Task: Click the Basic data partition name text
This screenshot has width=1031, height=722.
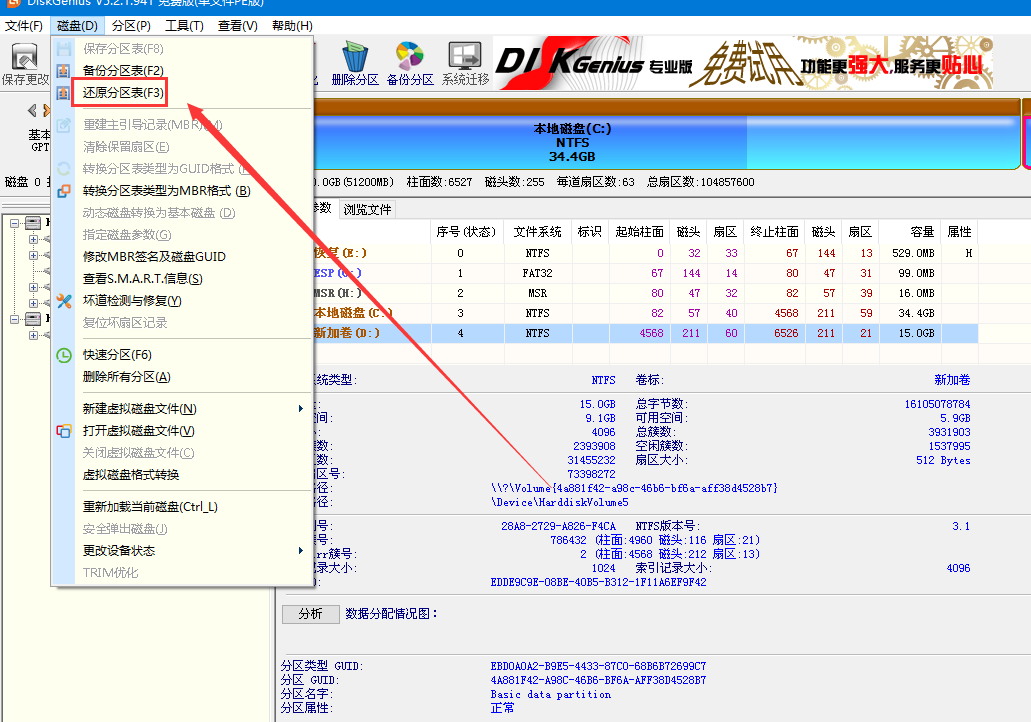Action: click(550, 694)
